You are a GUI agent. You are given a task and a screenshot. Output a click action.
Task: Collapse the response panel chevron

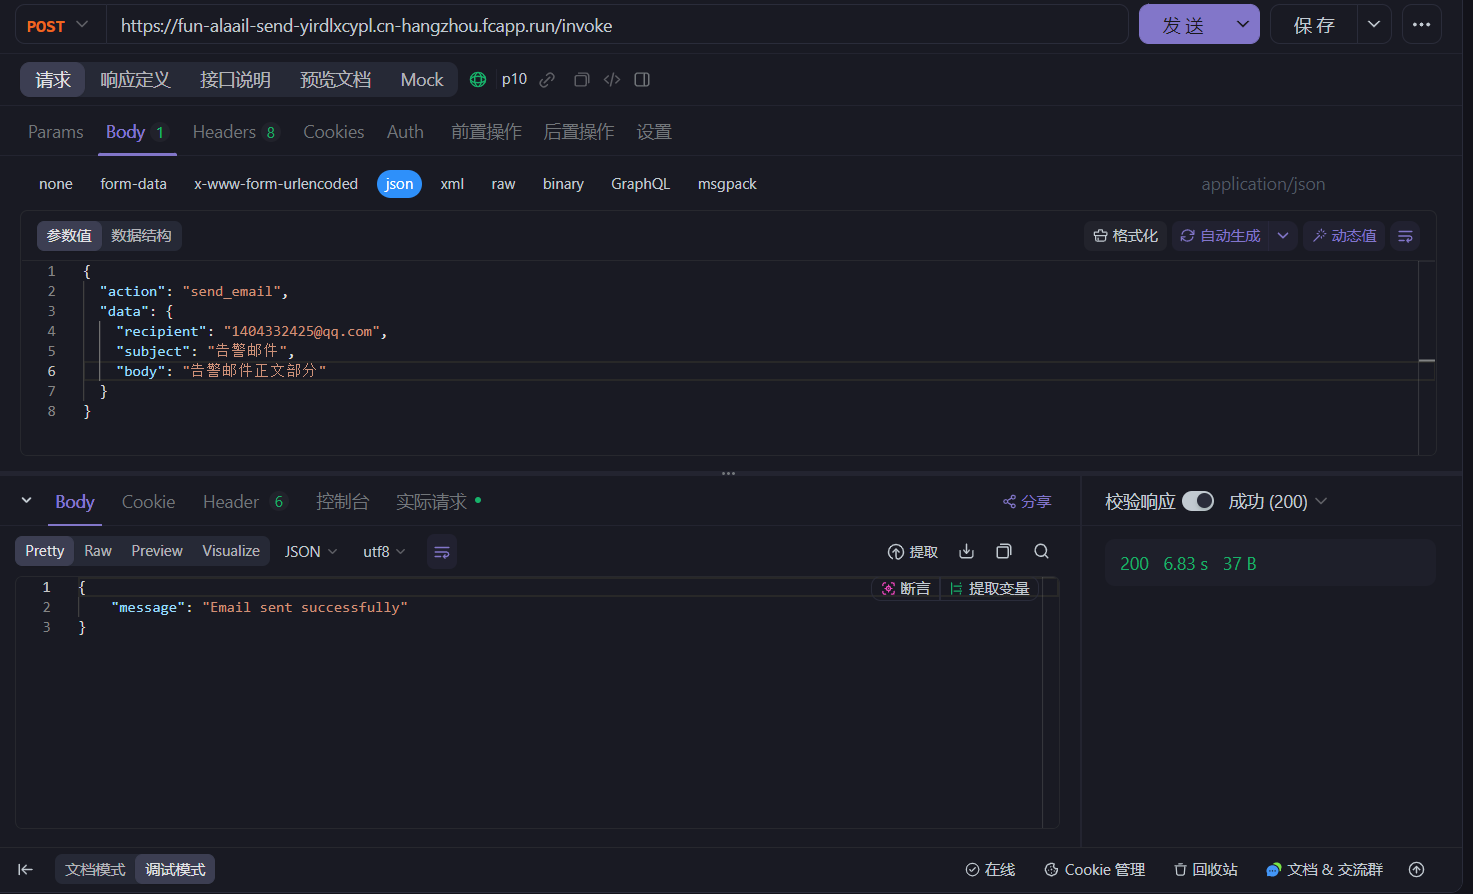click(x=26, y=501)
